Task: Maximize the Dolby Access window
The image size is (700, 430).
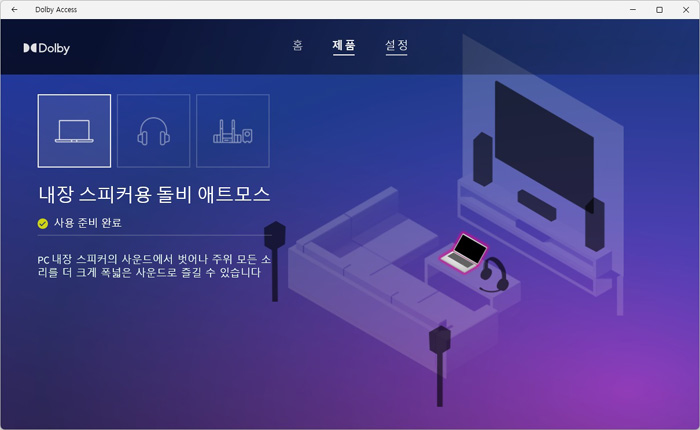Action: coord(659,9)
